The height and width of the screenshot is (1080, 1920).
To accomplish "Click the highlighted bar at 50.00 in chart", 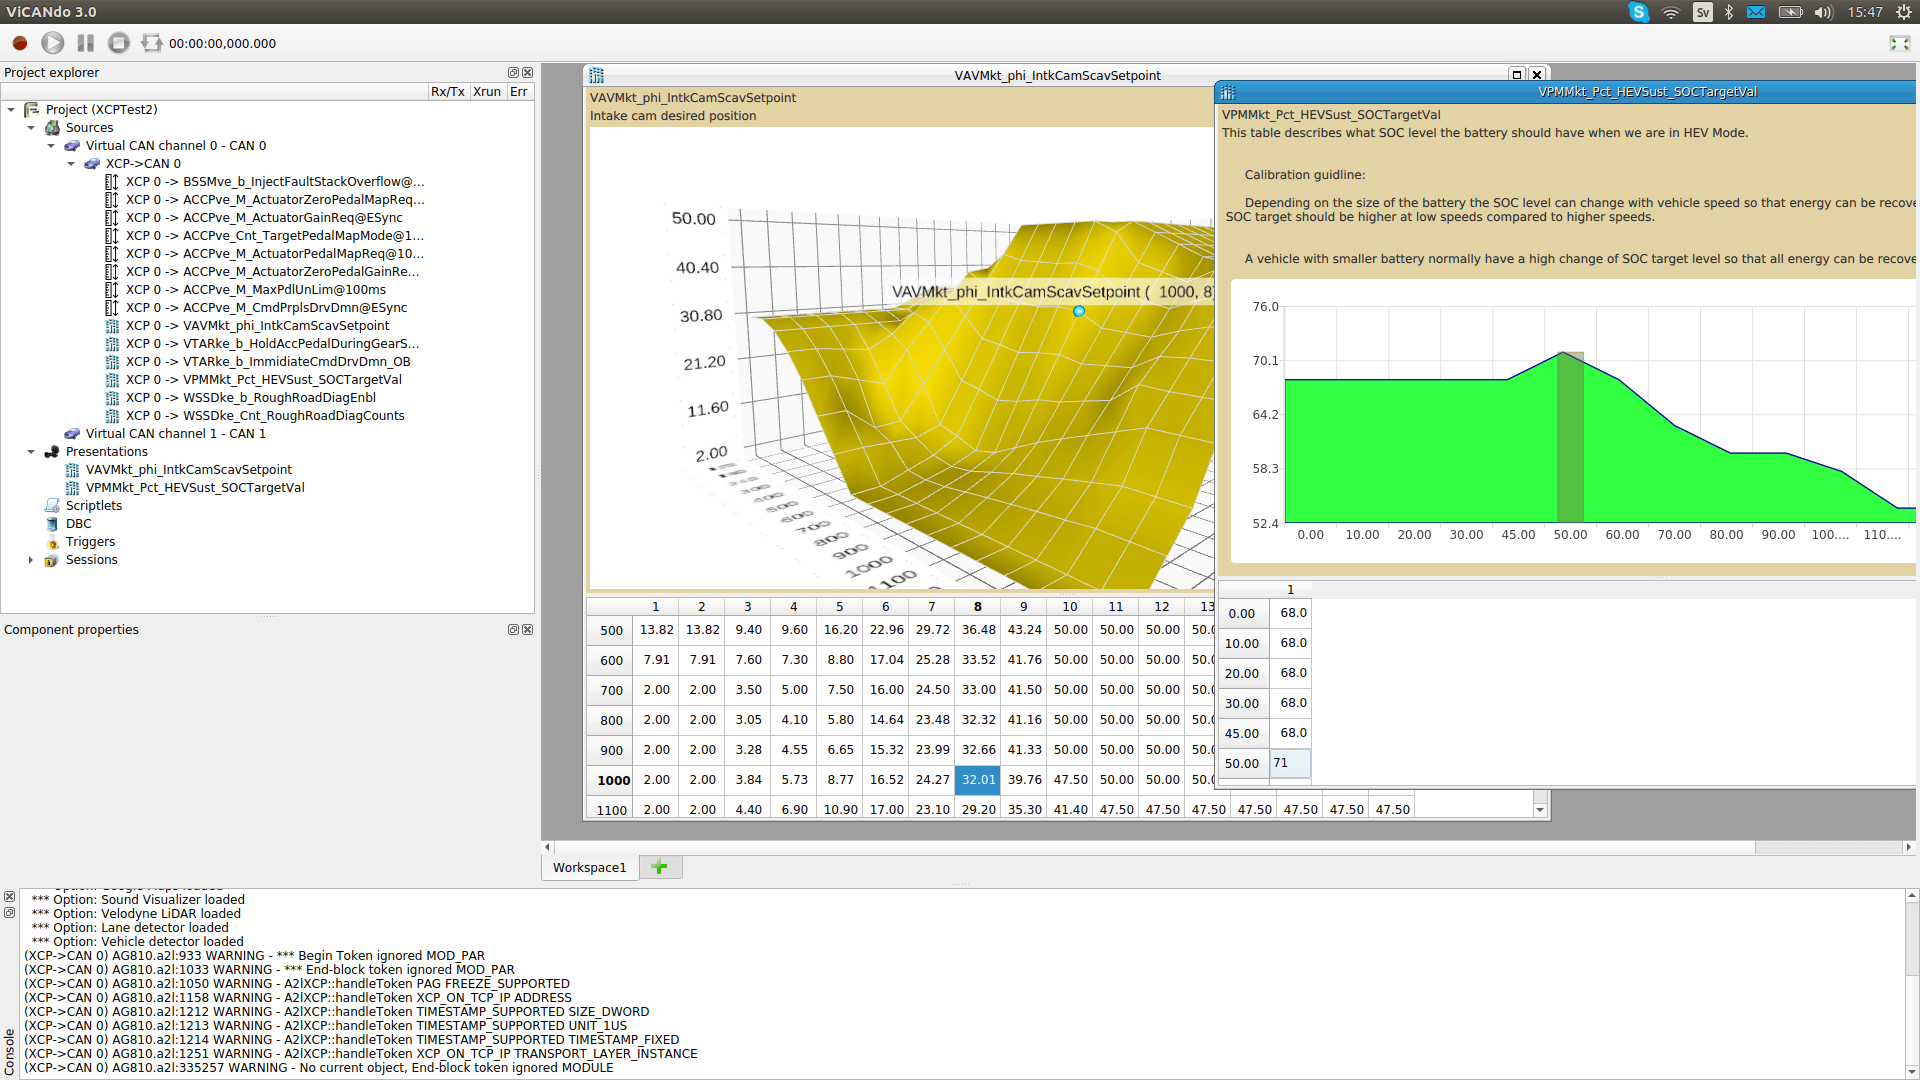I will pos(1570,437).
